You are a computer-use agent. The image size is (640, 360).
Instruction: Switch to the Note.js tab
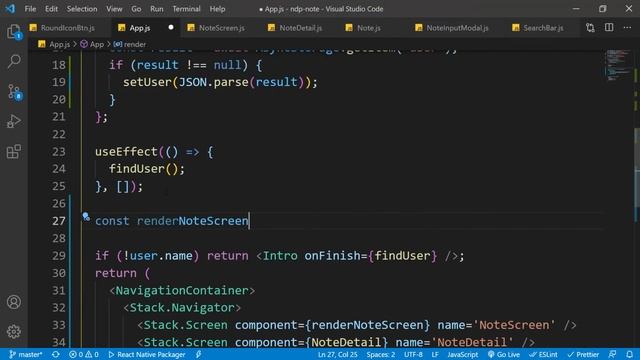coord(369,28)
